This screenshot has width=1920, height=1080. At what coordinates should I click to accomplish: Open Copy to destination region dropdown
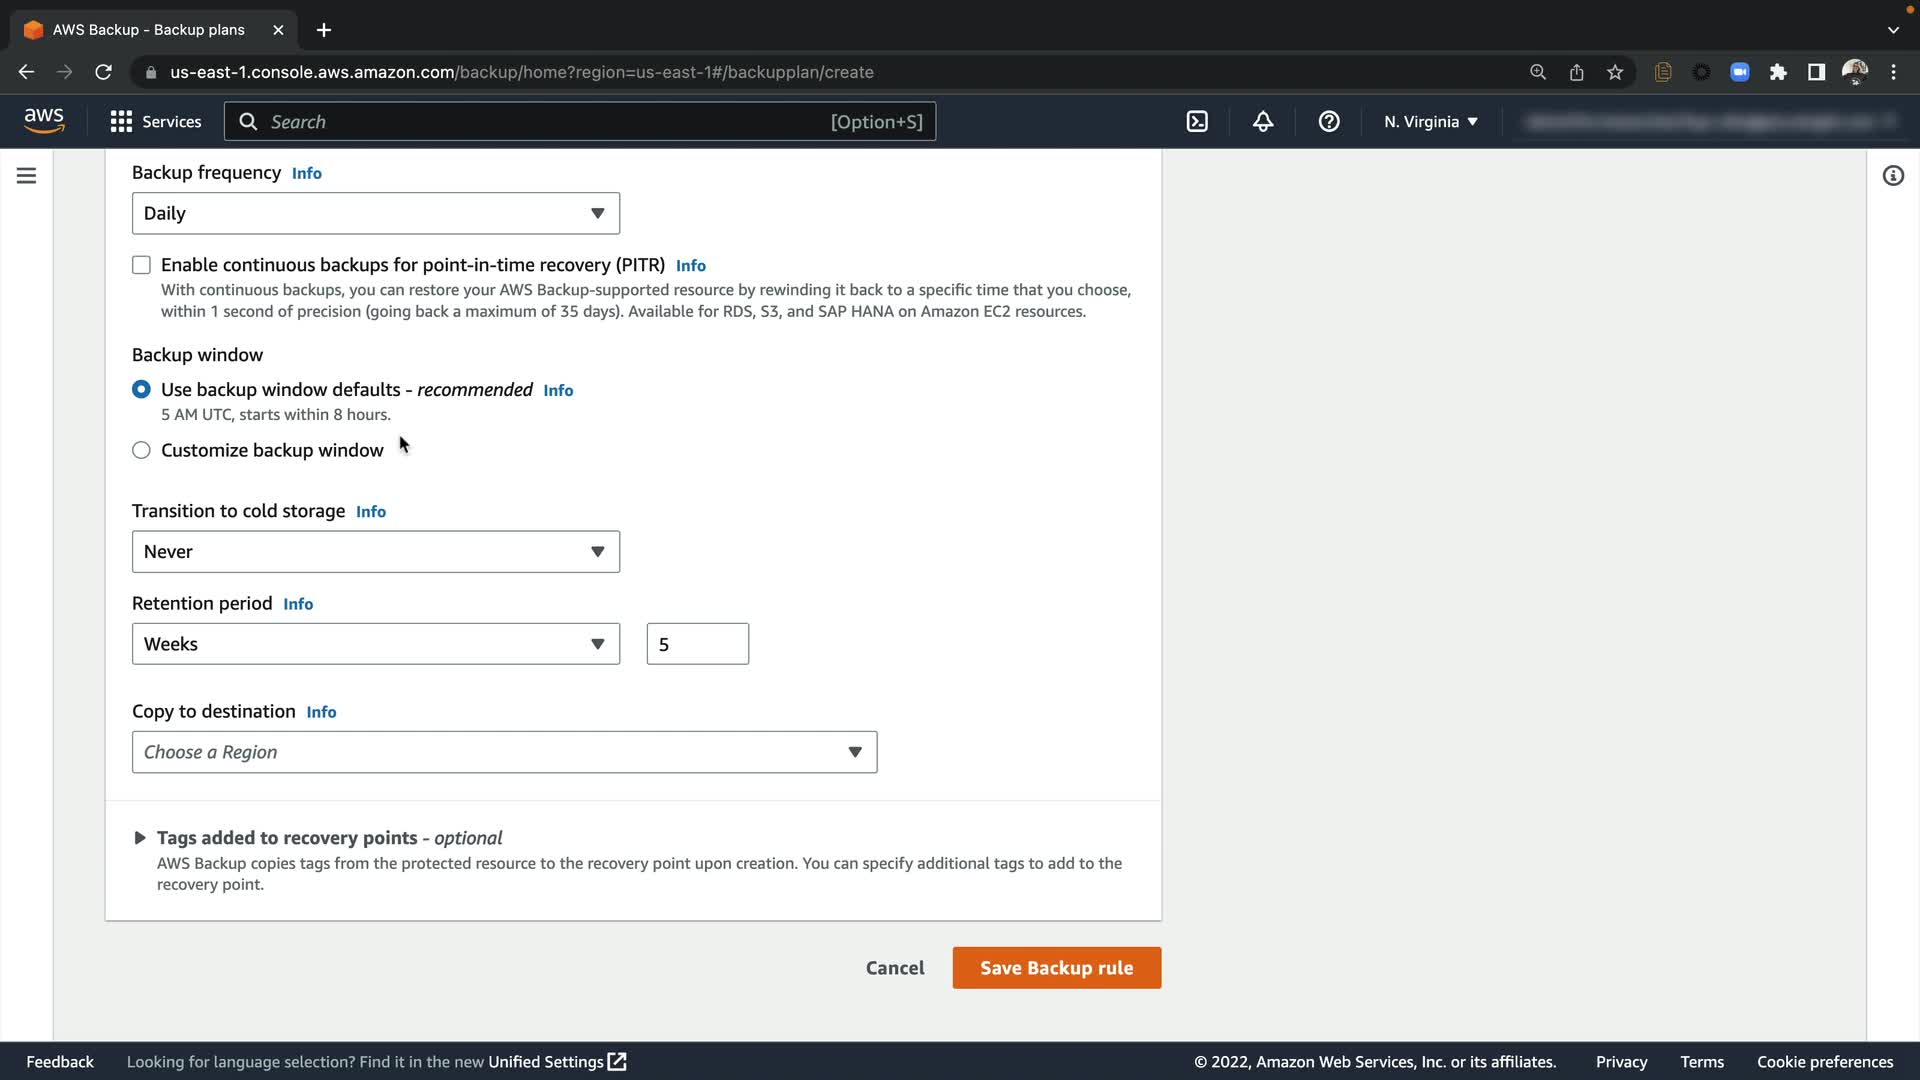[504, 752]
